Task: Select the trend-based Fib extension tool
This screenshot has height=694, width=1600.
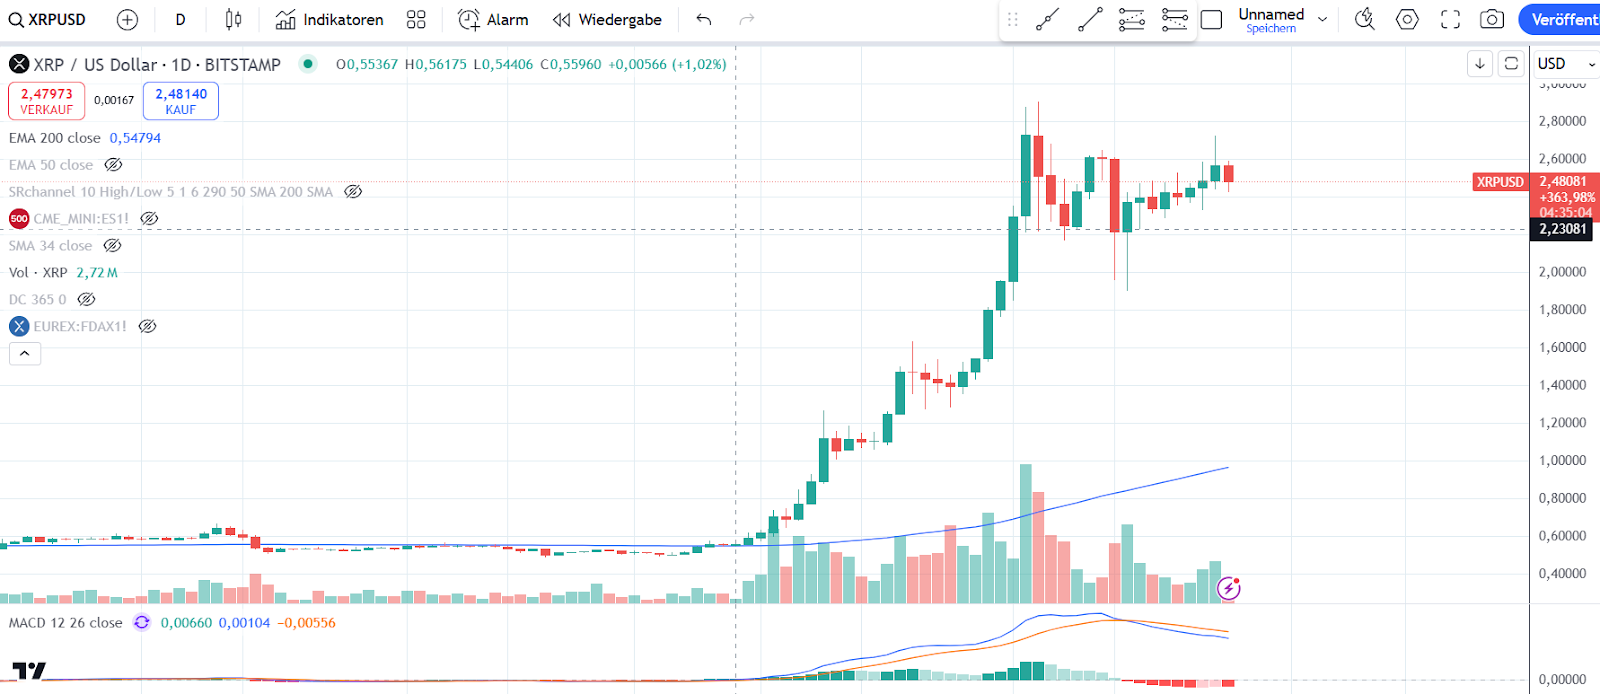Action: tap(1175, 19)
